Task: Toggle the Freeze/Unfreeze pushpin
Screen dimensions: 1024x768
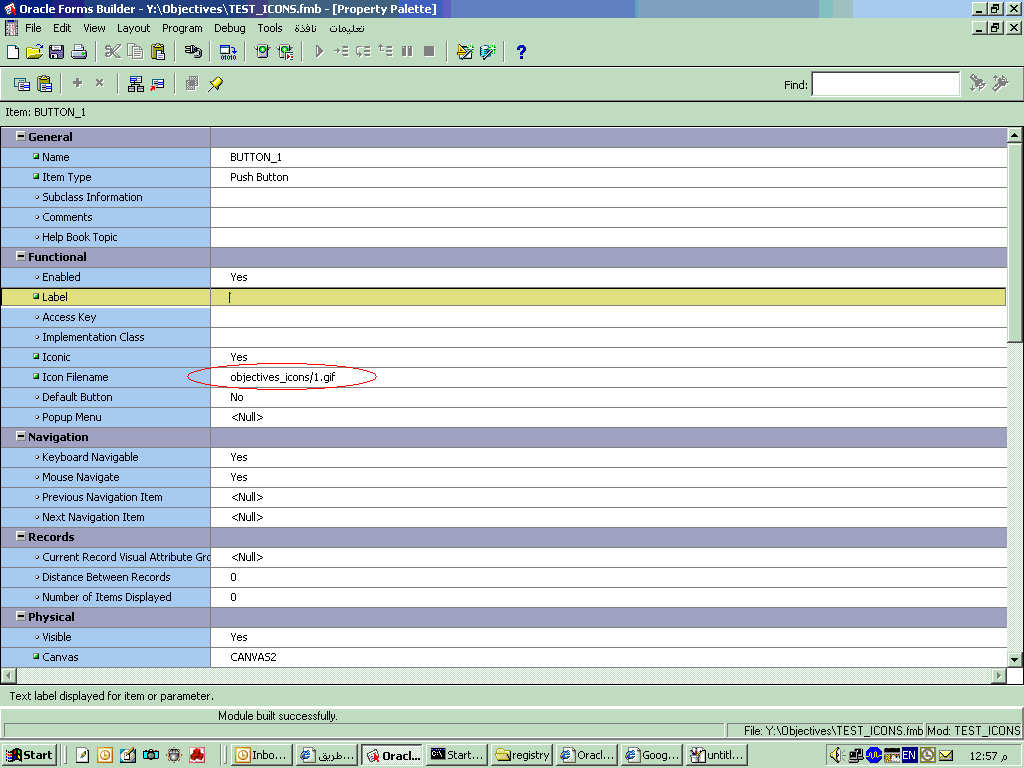Action: (x=215, y=84)
